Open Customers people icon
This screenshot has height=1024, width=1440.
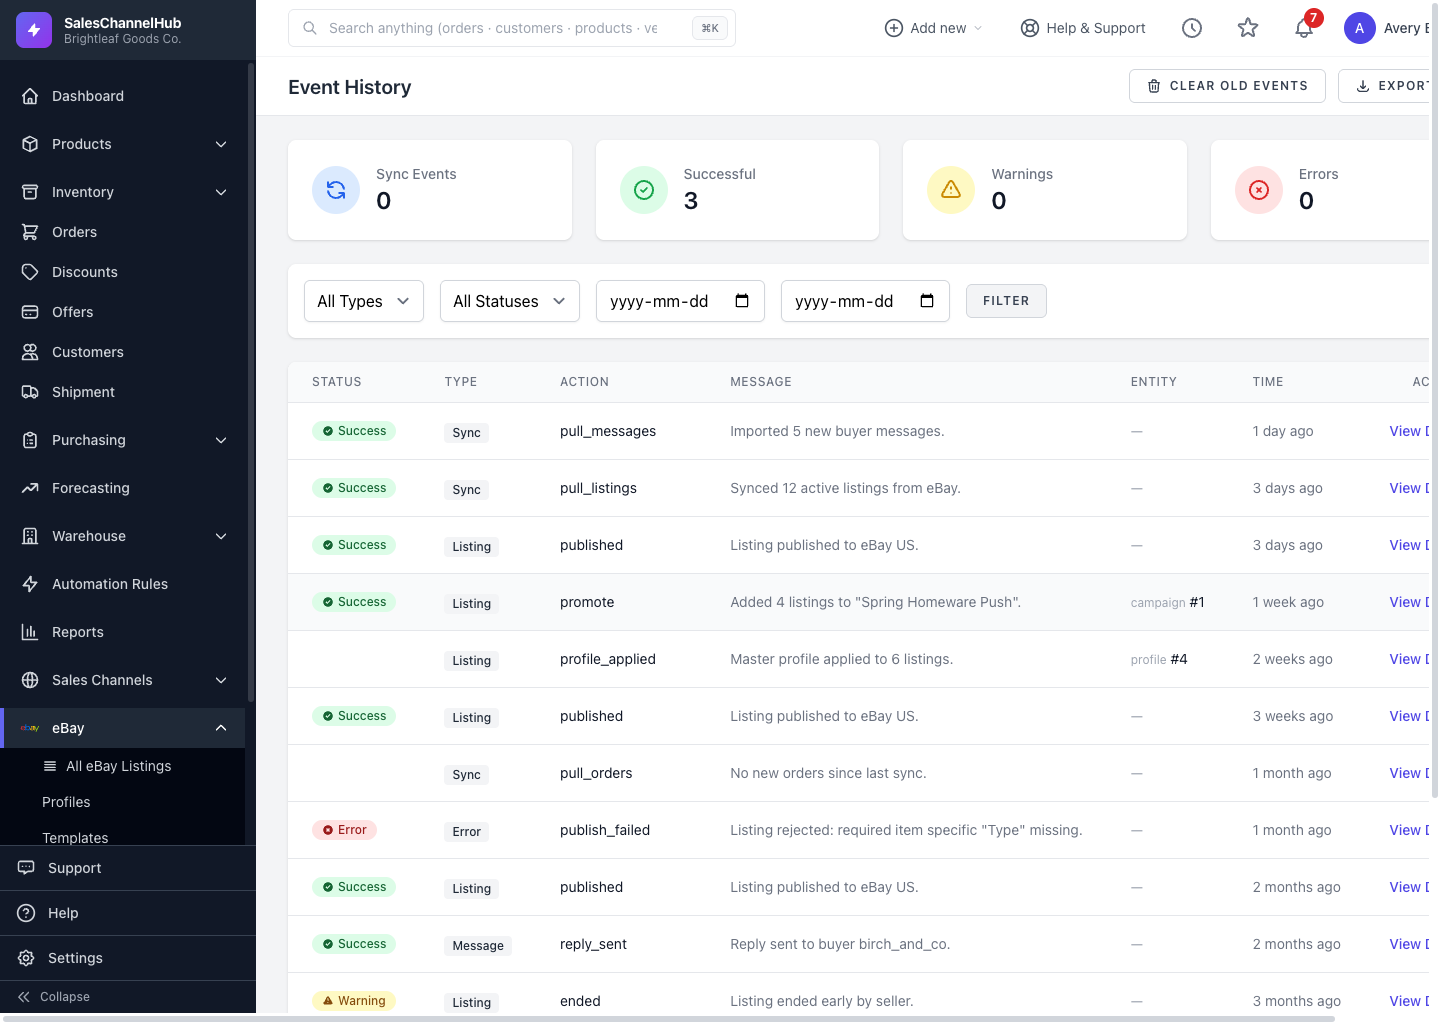point(30,352)
